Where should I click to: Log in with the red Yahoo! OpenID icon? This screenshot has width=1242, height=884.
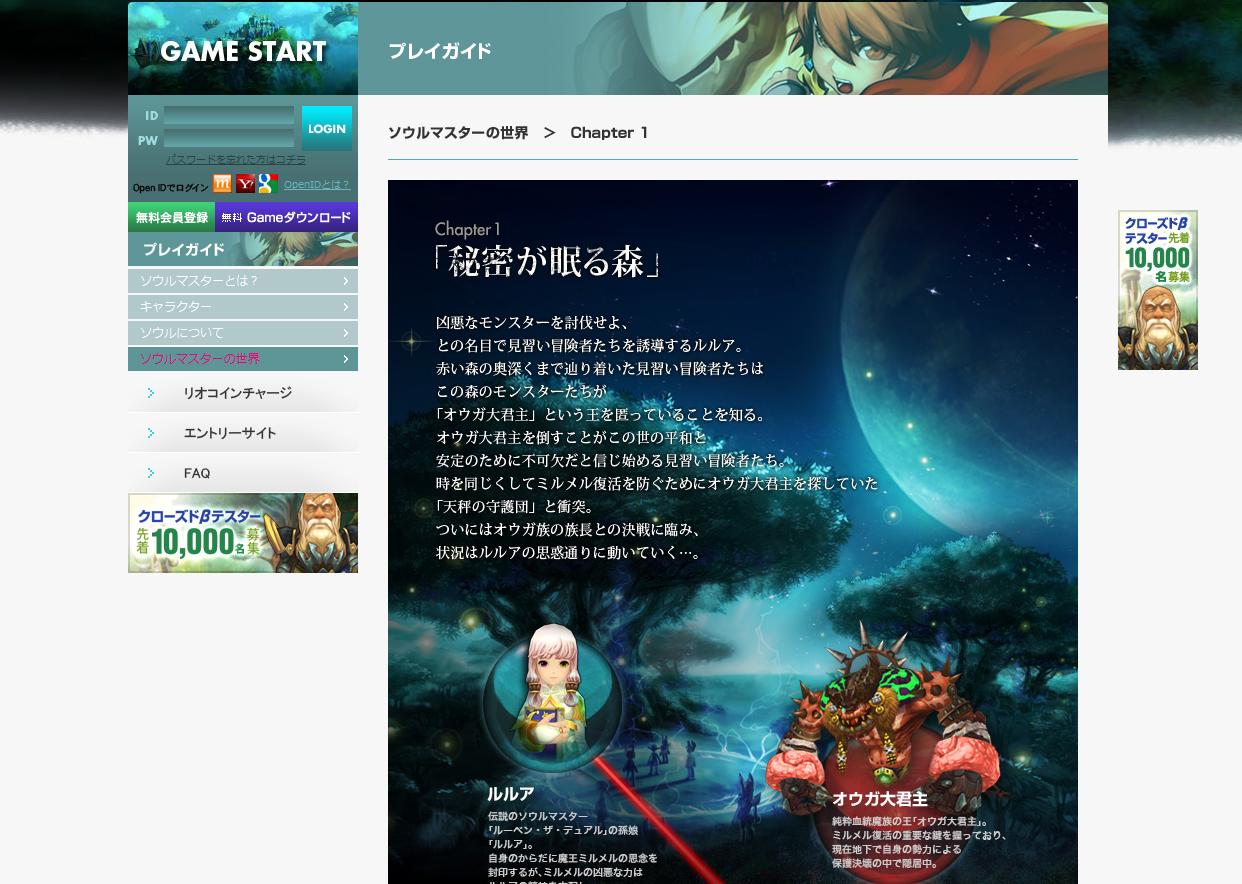point(245,184)
